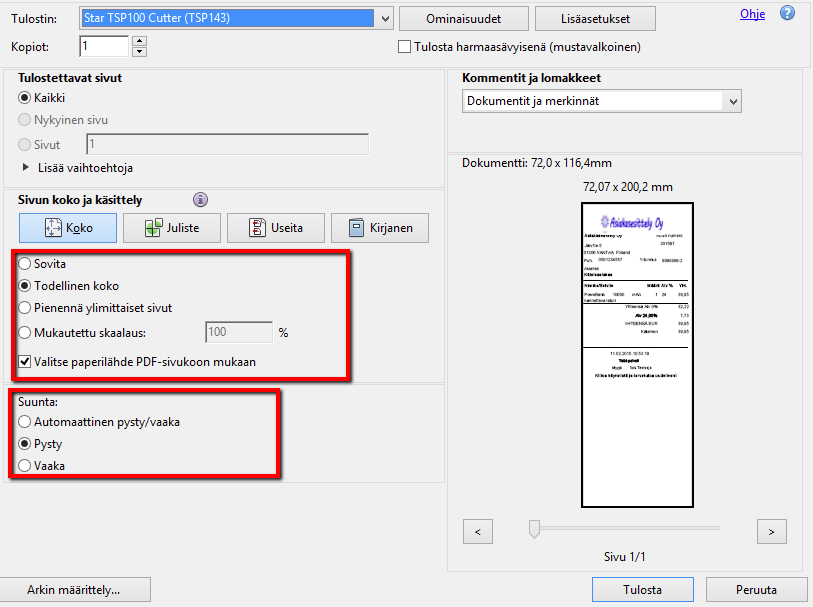
Task: Click the blue help question mark icon
Action: (x=787, y=14)
